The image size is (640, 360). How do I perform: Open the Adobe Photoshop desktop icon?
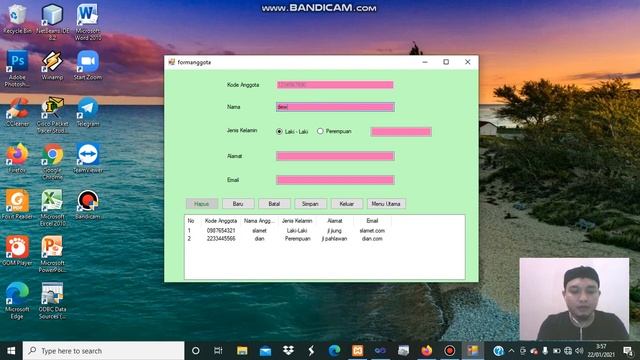pyautogui.click(x=17, y=68)
